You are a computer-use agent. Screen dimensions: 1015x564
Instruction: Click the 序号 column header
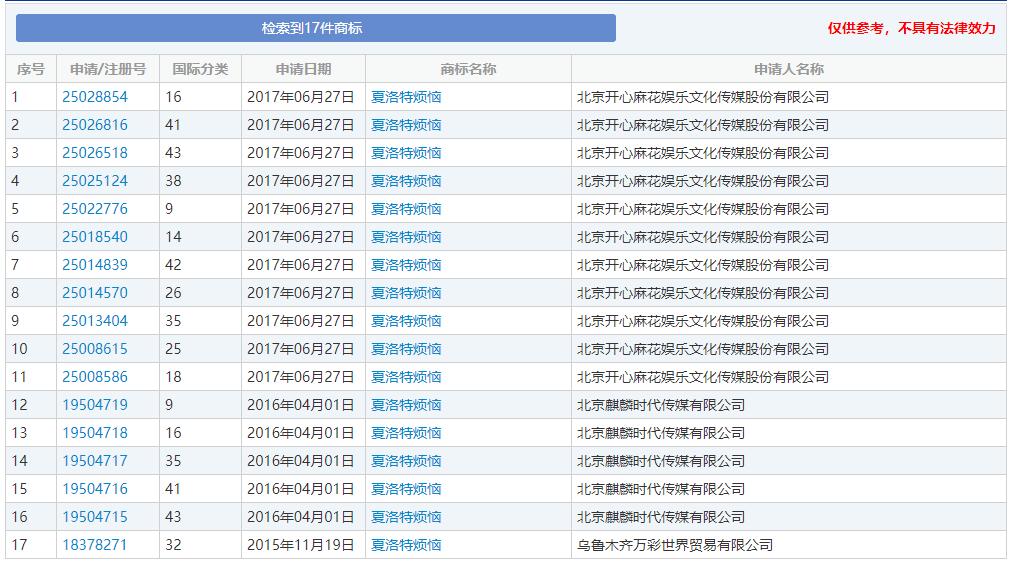[30, 69]
